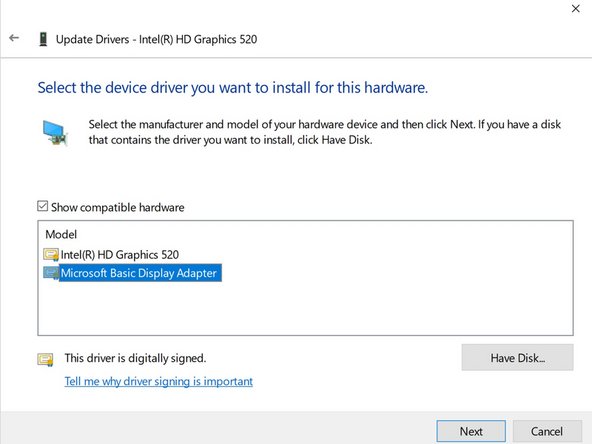Open Tell me why driver signing is important
This screenshot has width=592, height=444.
point(159,381)
